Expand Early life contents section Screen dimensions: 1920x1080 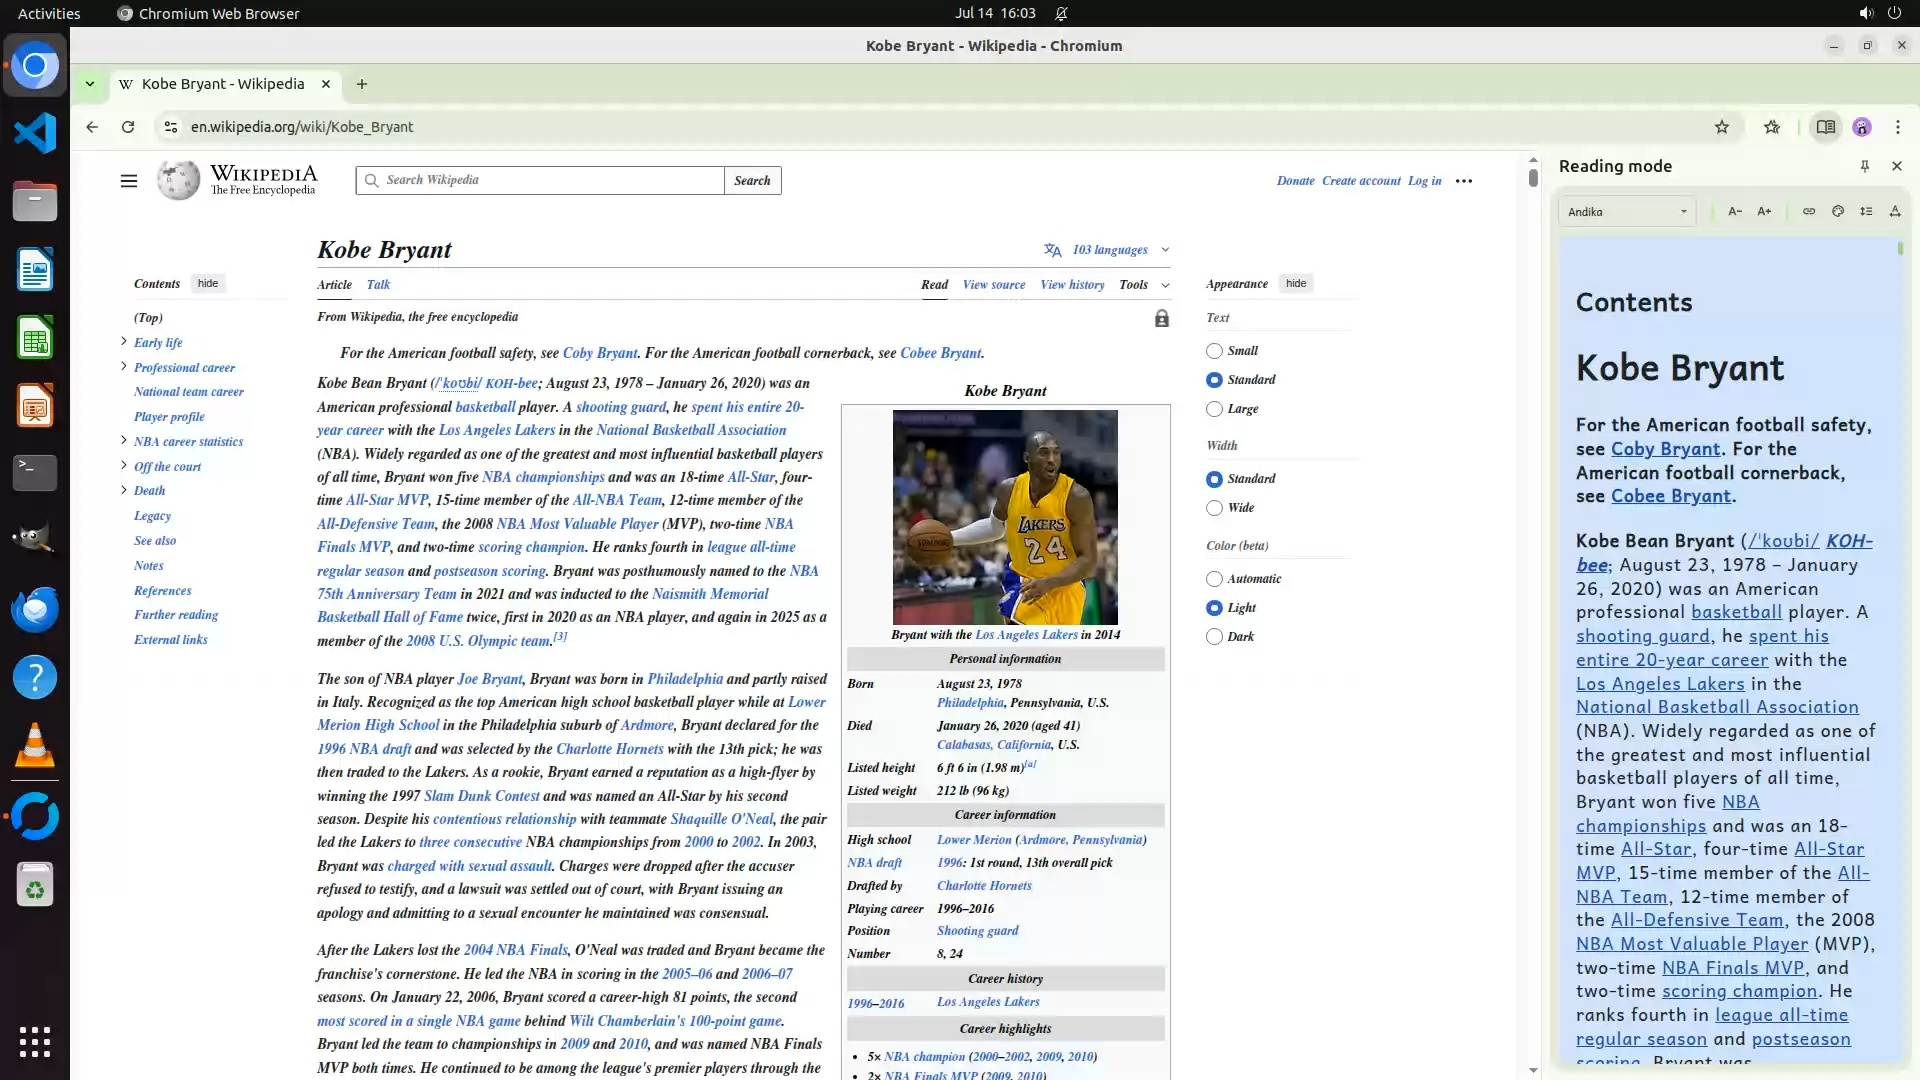coord(124,342)
